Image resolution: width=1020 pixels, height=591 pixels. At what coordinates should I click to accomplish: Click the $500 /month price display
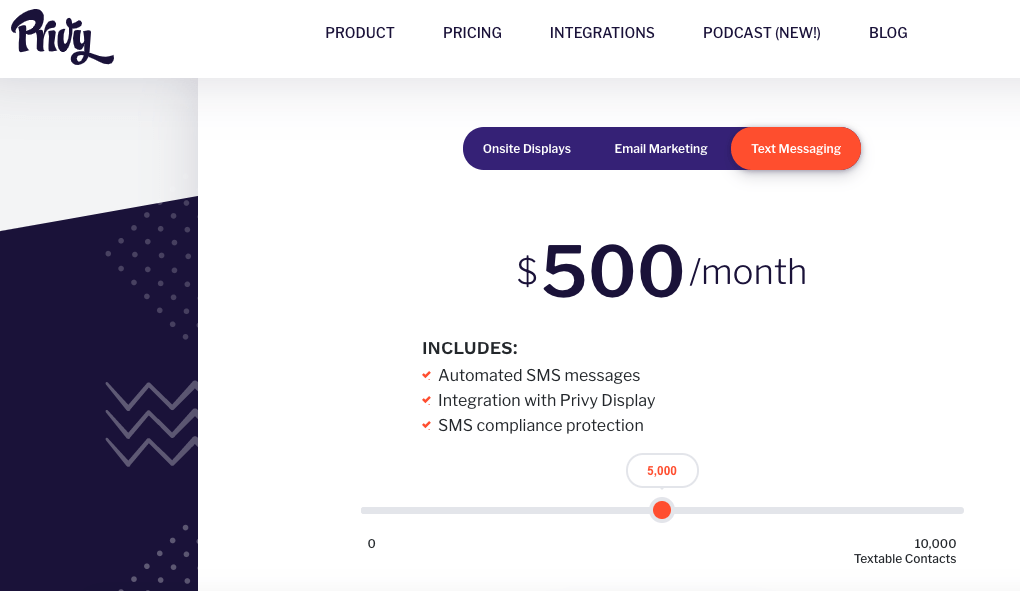(x=662, y=270)
